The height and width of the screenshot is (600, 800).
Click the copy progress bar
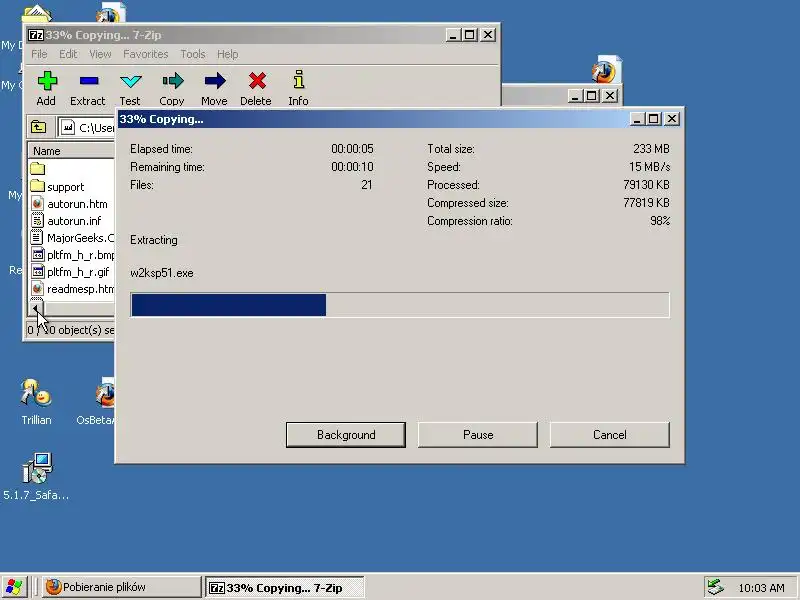tap(400, 305)
